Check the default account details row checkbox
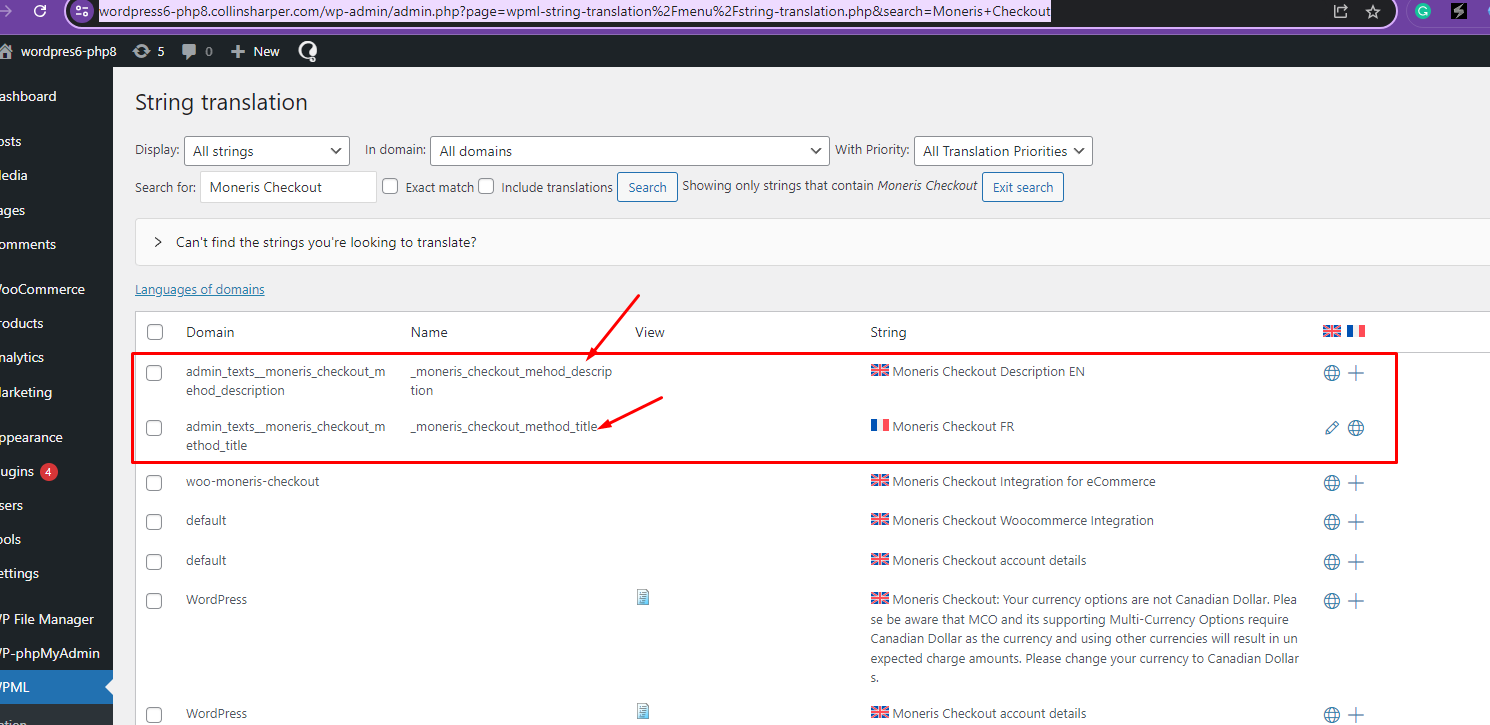The width and height of the screenshot is (1490, 725). click(154, 562)
